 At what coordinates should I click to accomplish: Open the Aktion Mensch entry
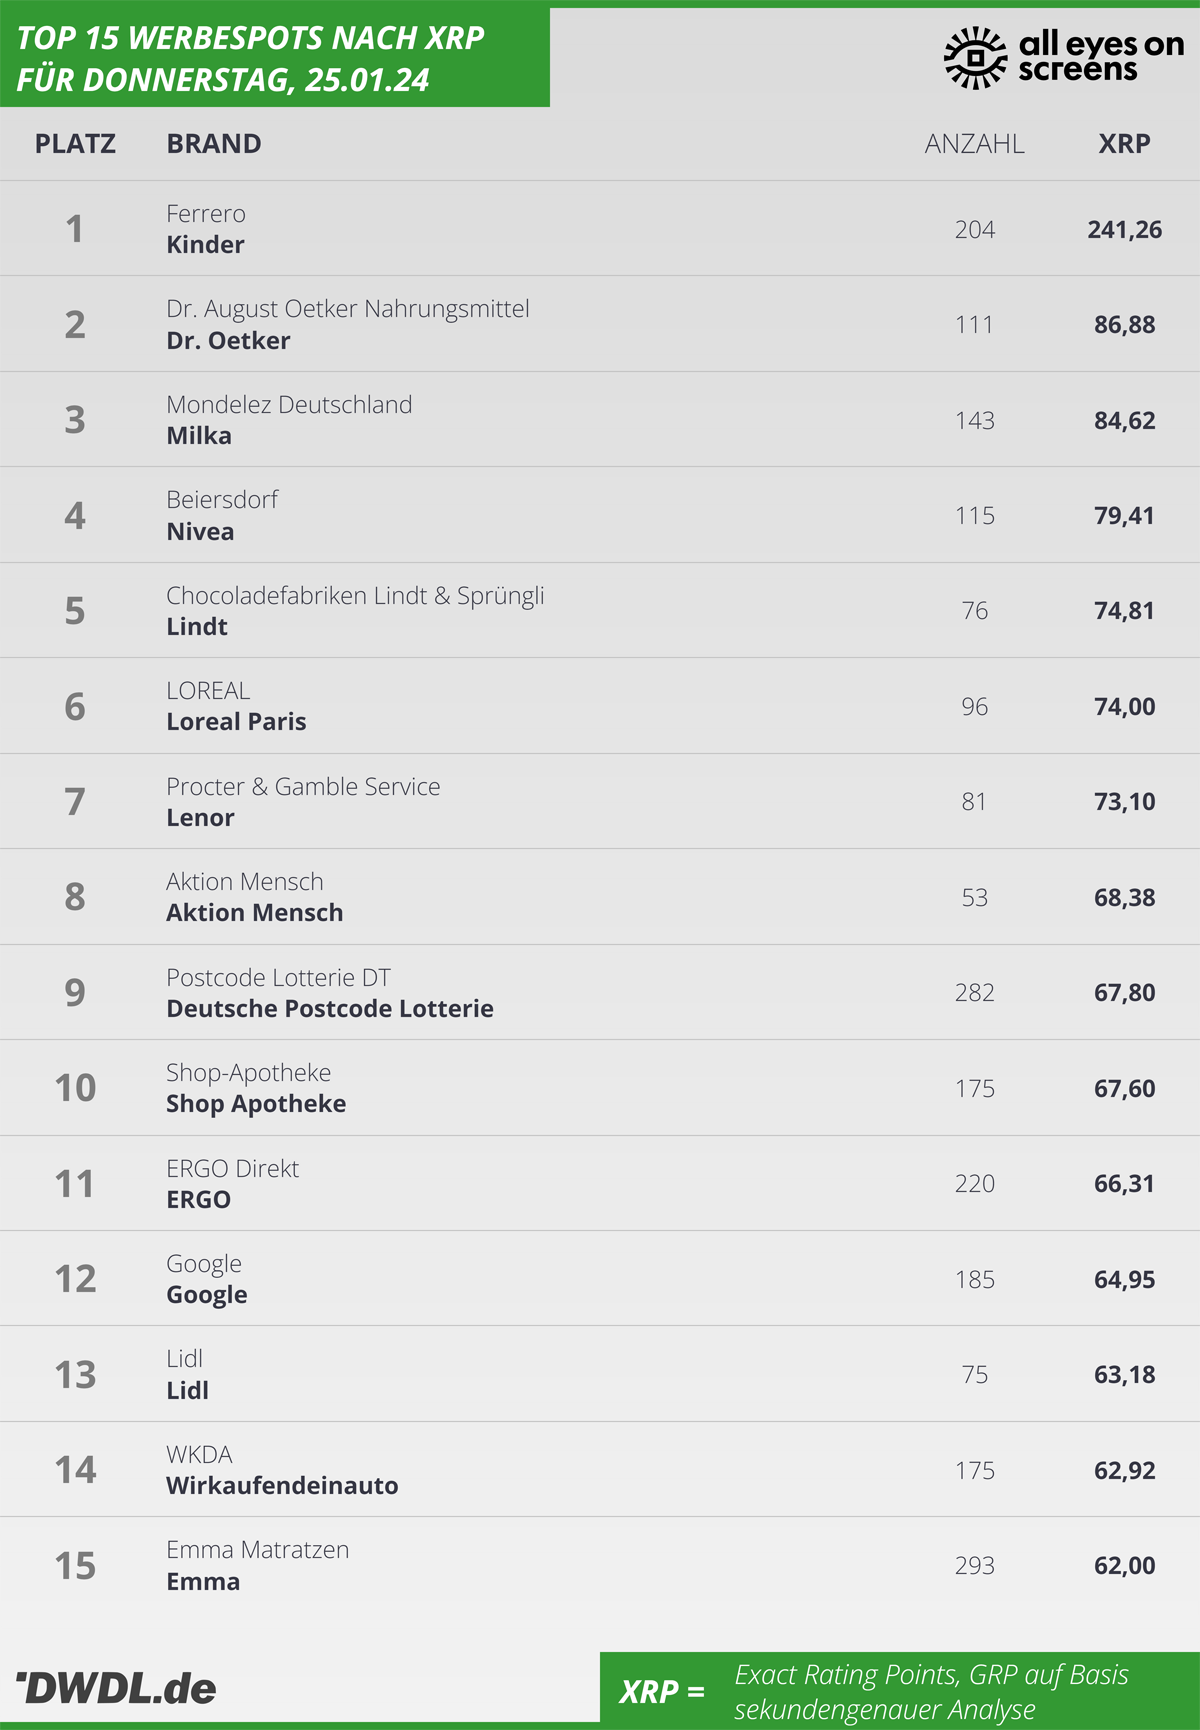click(600, 897)
